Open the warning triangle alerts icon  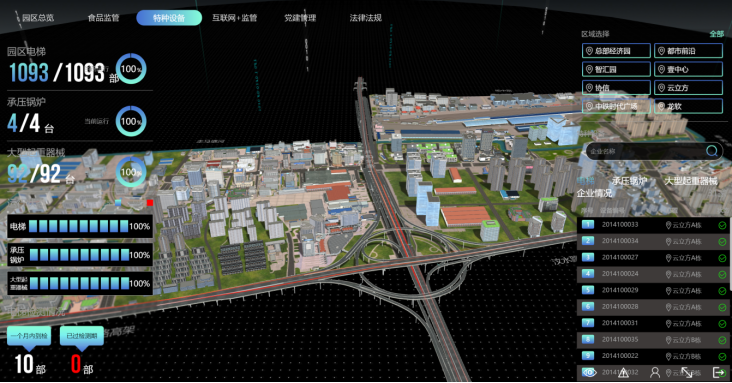click(623, 372)
